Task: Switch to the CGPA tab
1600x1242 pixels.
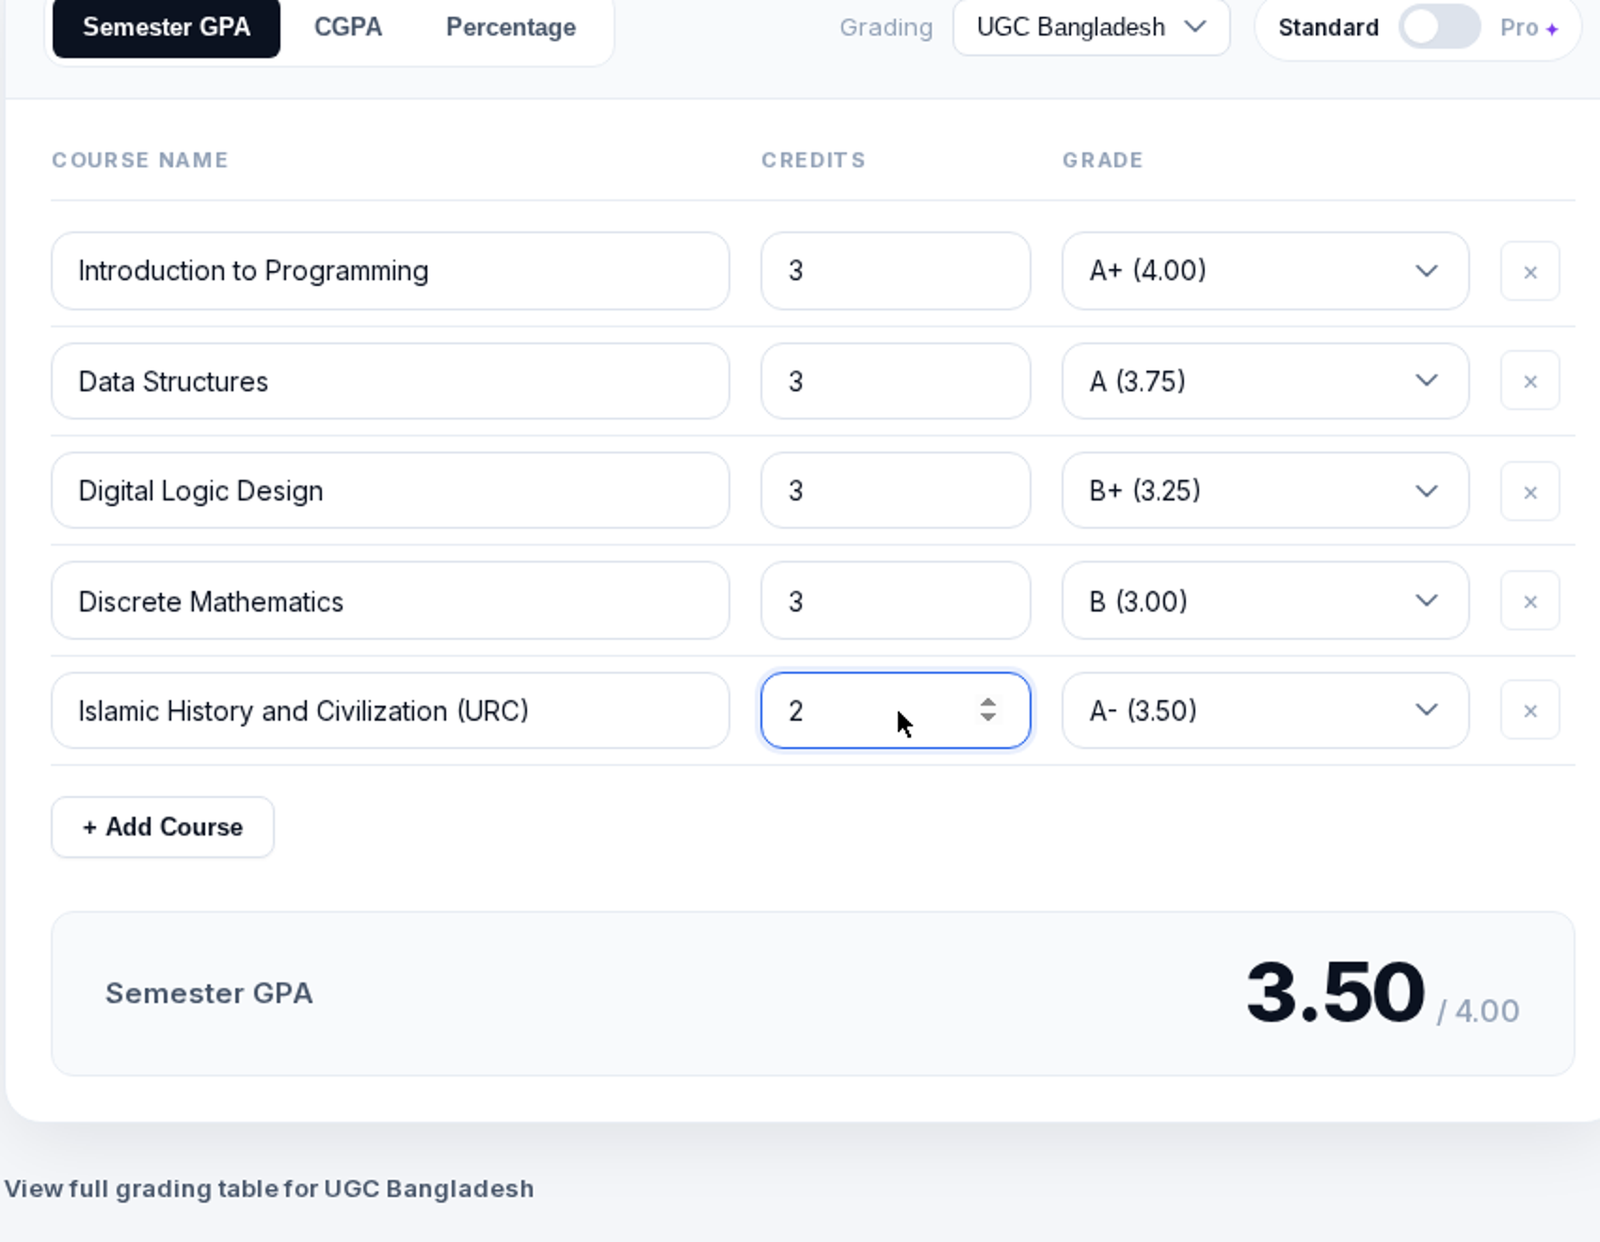Action: pyautogui.click(x=348, y=27)
